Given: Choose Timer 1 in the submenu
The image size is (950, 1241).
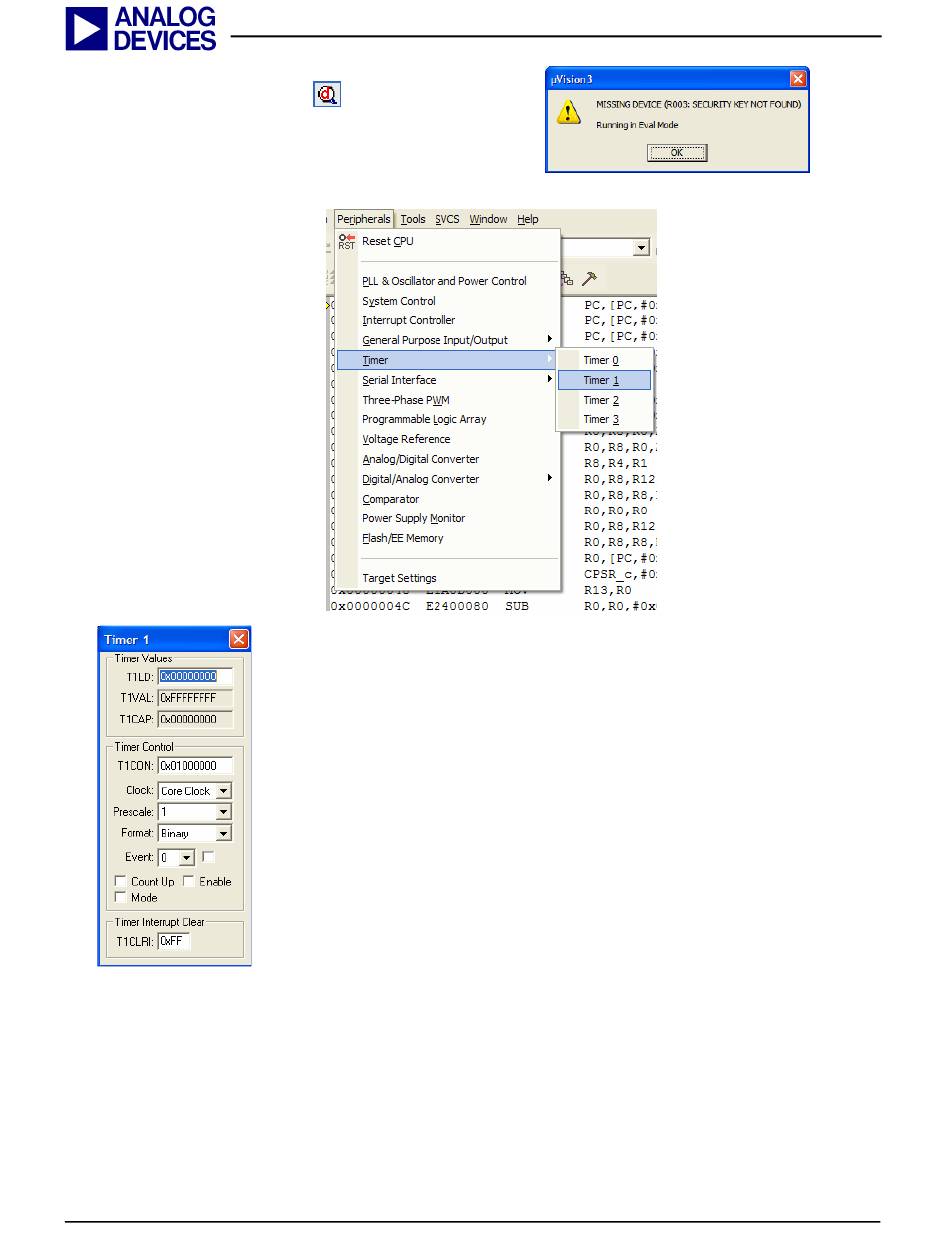Looking at the screenshot, I should click(604, 380).
